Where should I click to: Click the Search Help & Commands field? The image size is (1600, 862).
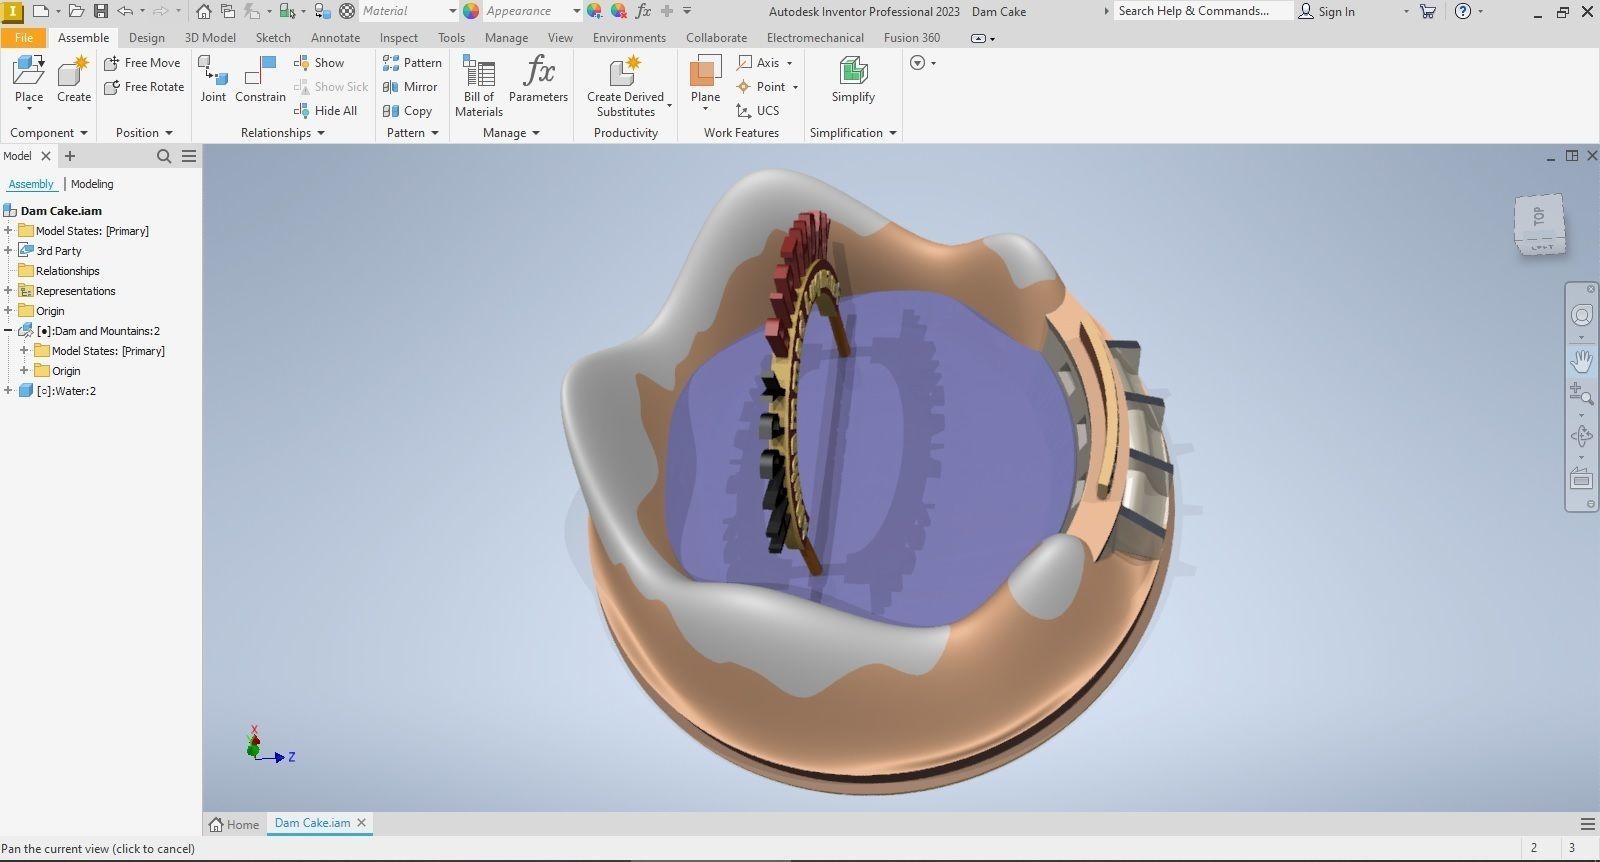tap(1203, 11)
